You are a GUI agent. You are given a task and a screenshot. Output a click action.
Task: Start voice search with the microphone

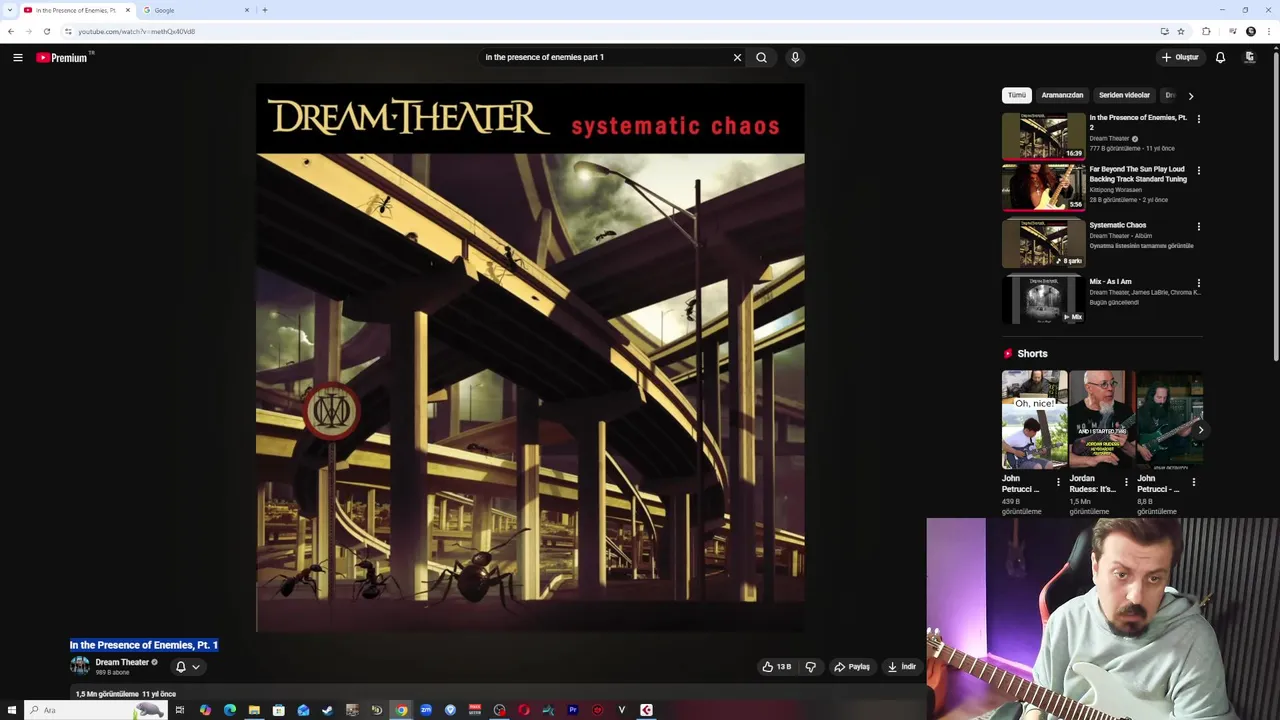click(x=795, y=58)
